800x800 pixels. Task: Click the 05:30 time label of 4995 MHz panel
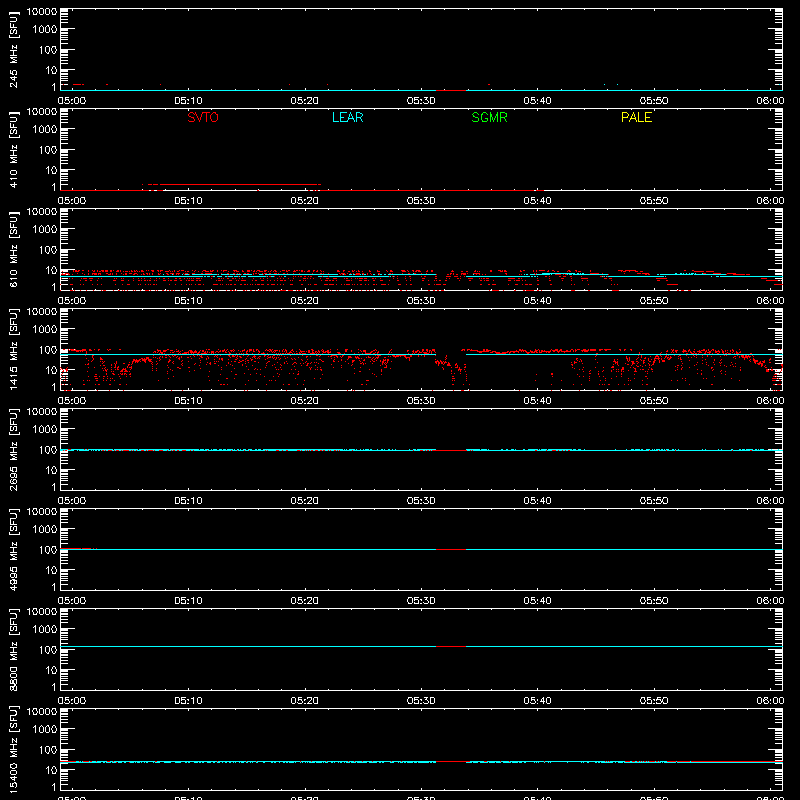[421, 601]
